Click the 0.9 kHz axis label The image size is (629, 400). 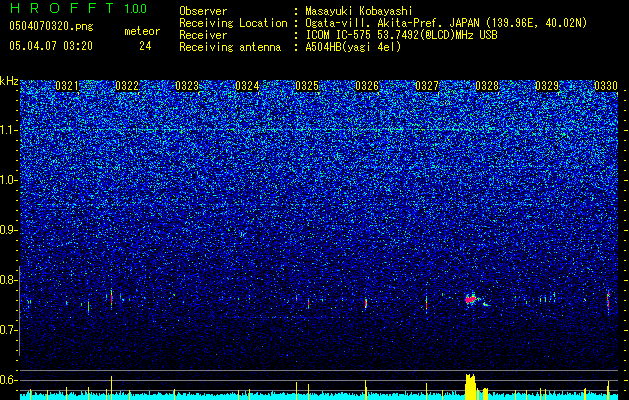9,230
